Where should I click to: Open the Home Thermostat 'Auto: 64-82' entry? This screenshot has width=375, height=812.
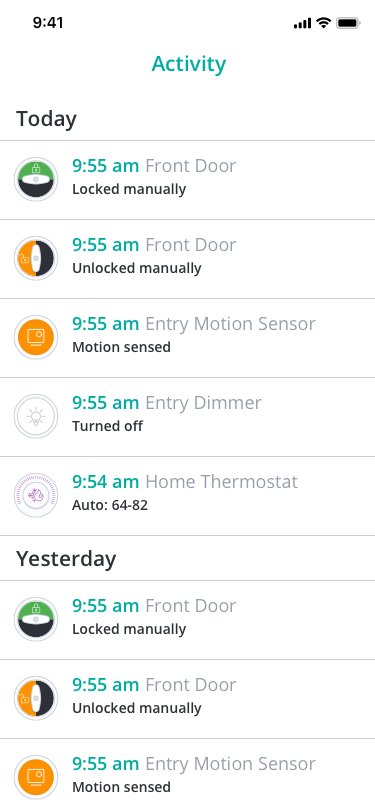coord(188,496)
